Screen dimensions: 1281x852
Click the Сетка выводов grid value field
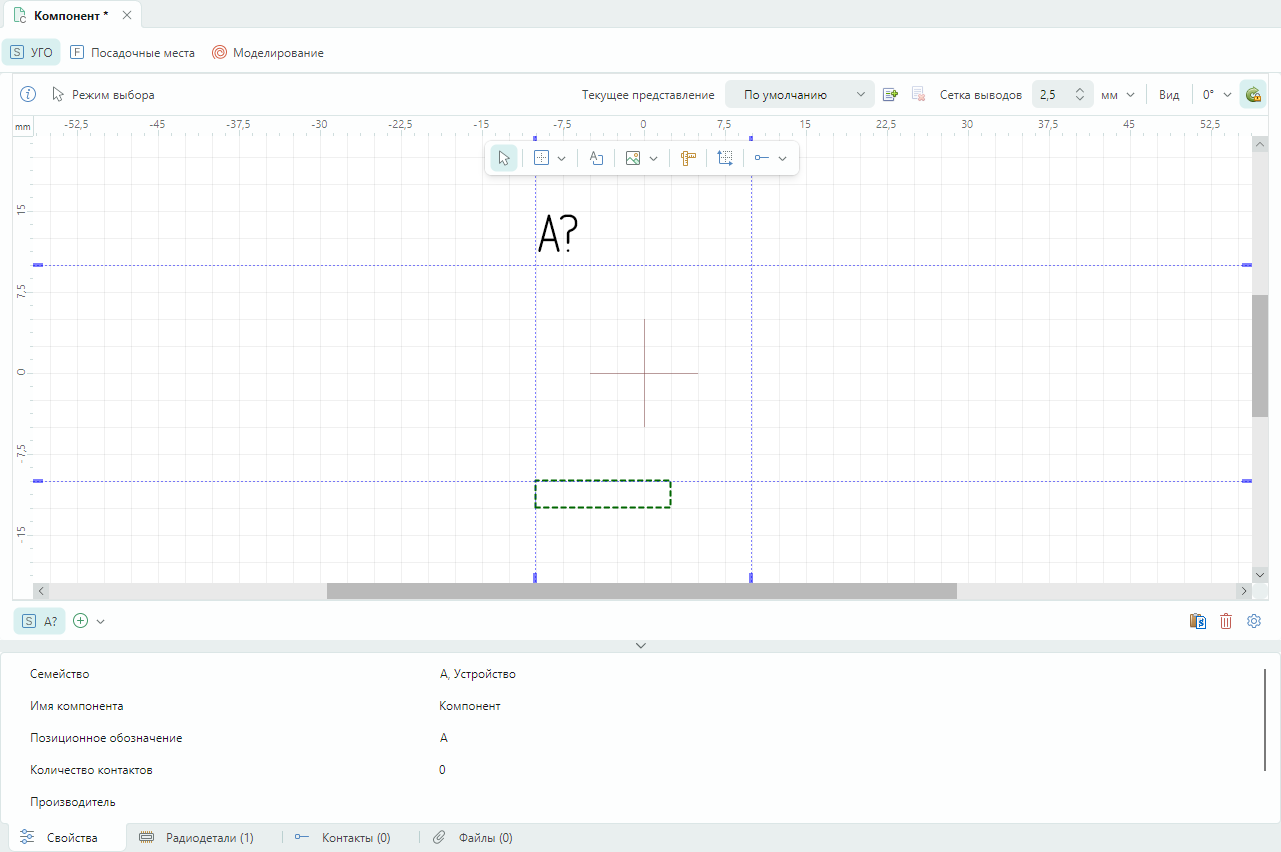pyautogui.click(x=1051, y=95)
